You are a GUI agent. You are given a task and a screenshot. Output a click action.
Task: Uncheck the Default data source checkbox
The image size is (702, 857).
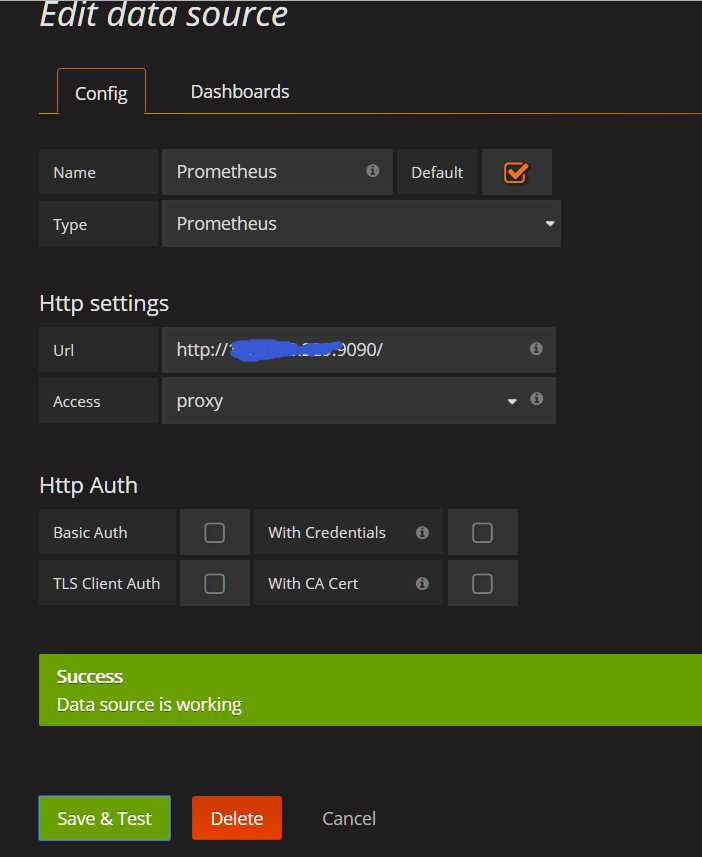click(516, 173)
